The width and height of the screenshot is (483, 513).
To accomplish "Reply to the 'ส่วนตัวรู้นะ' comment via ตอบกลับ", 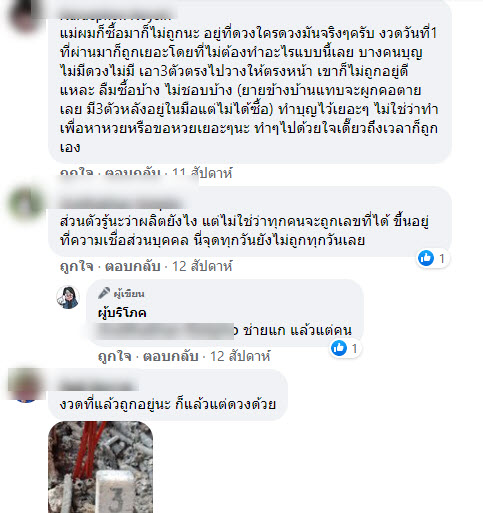I will tap(133, 266).
